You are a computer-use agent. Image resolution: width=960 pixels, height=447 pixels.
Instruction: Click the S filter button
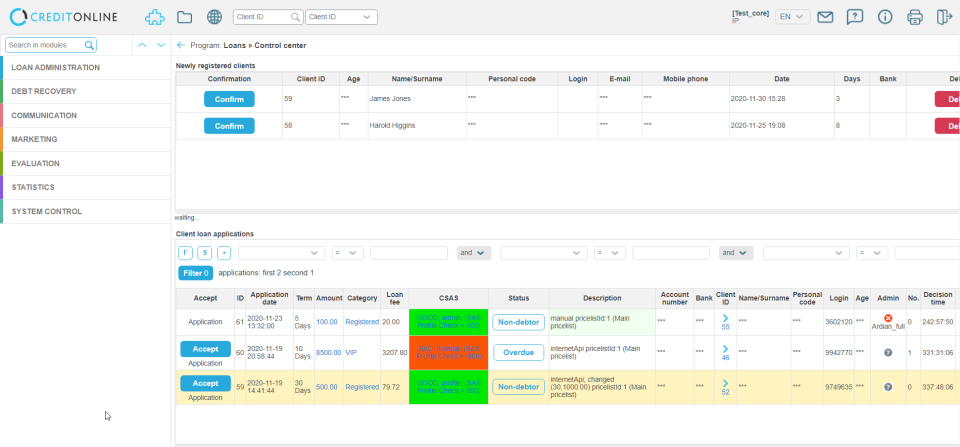click(204, 253)
